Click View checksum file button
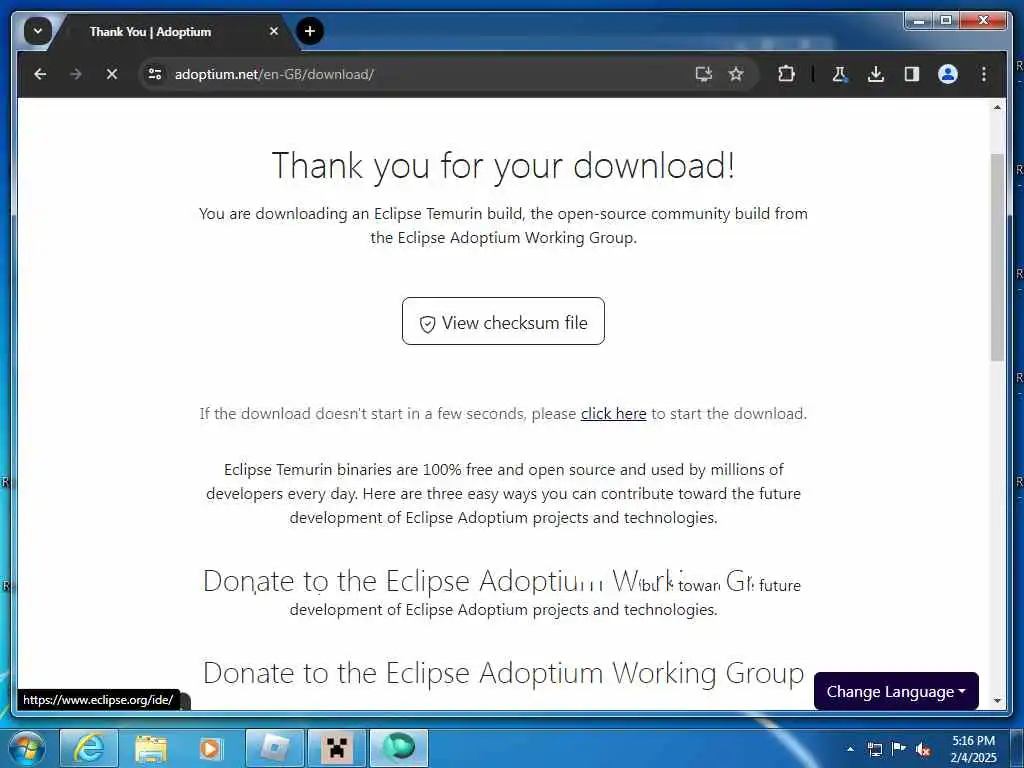 click(504, 321)
